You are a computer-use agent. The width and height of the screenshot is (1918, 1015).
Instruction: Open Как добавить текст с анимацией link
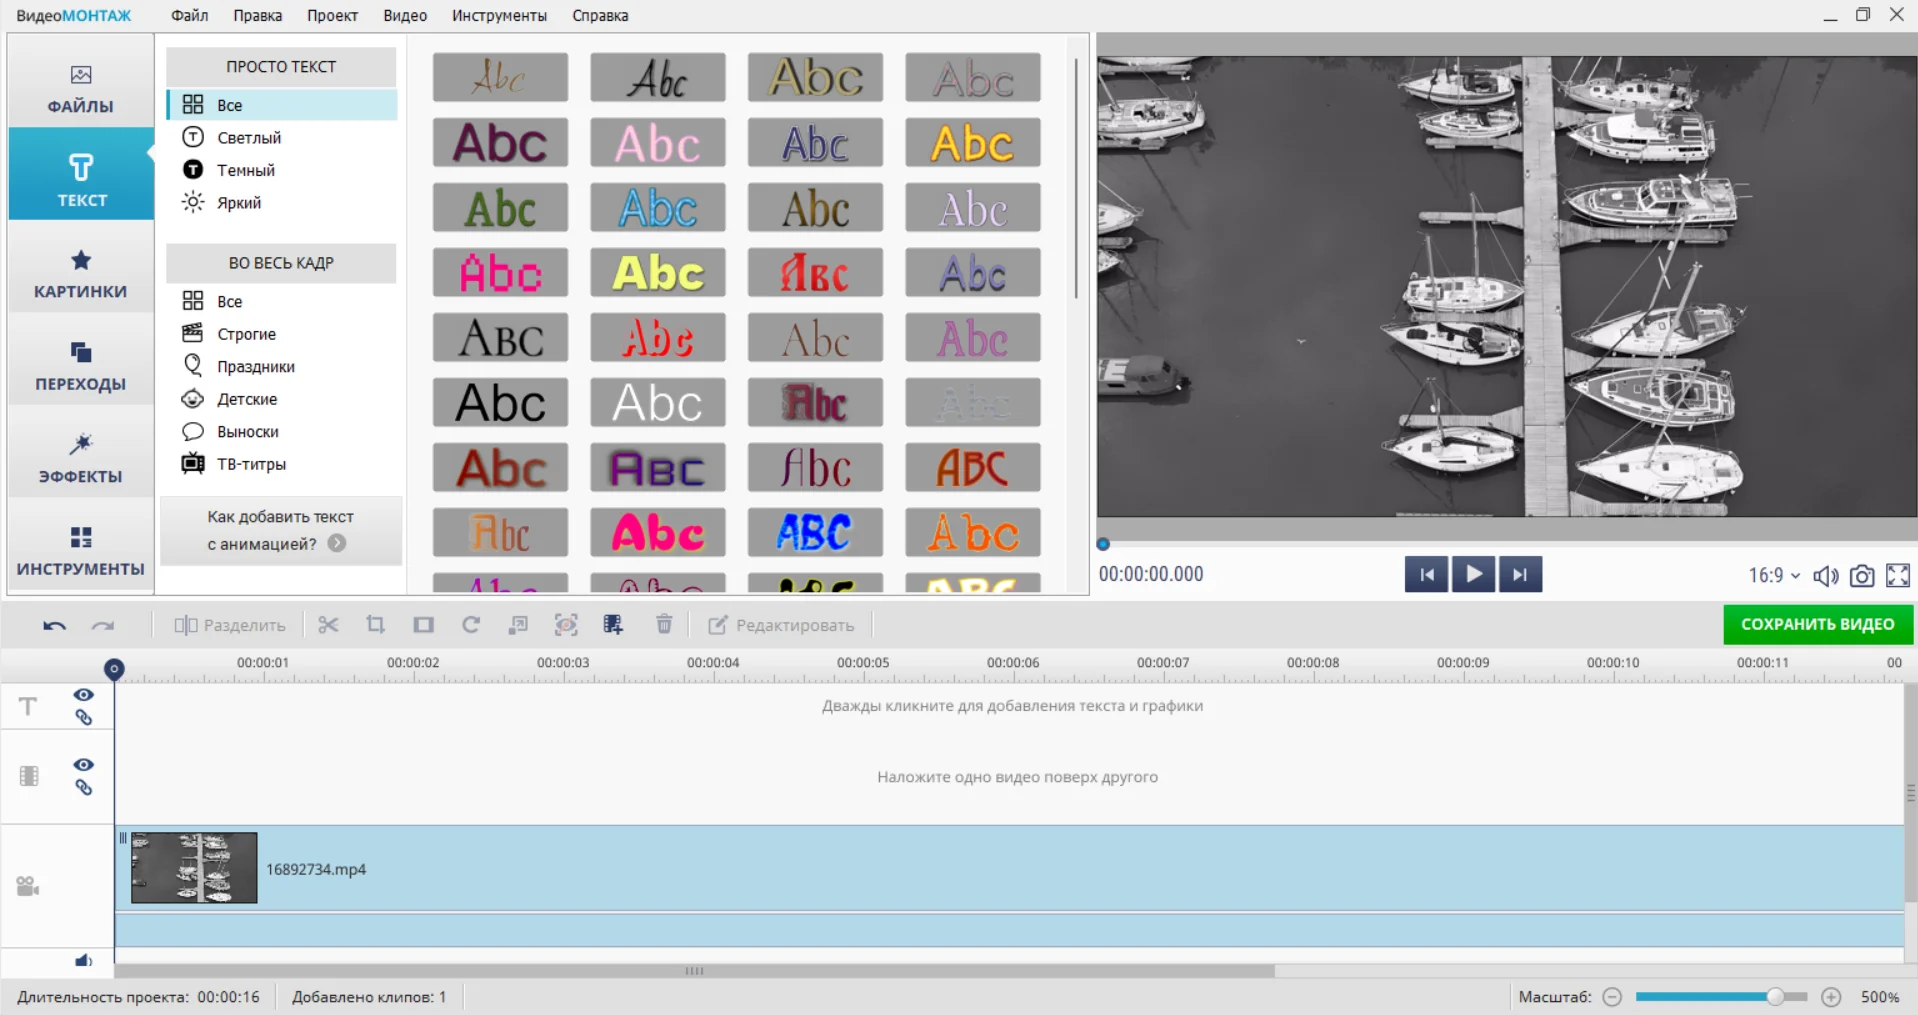click(x=281, y=530)
